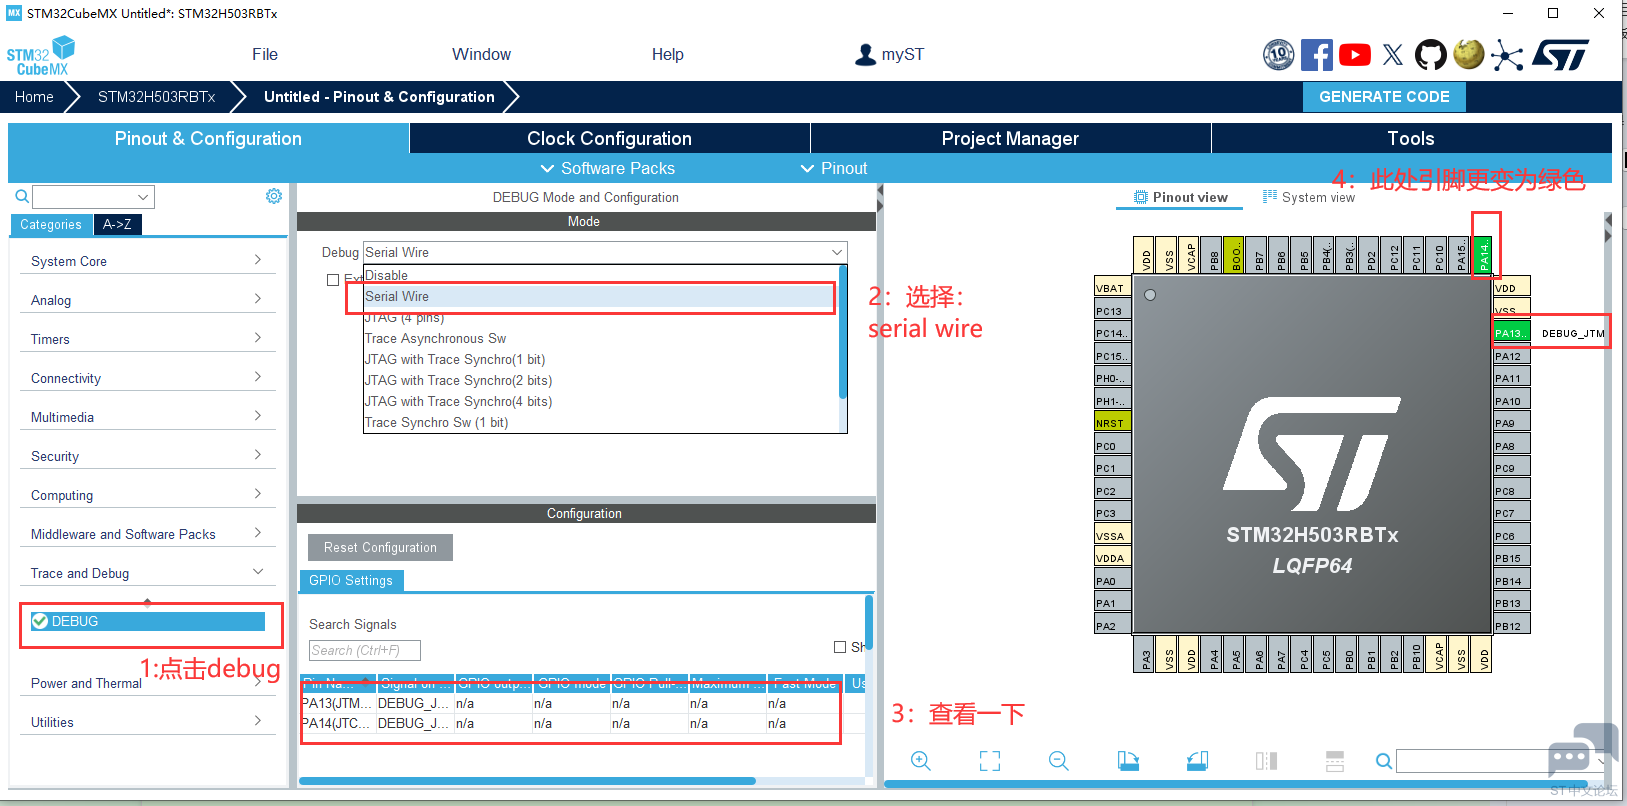Expand the Pinout dropdown menu
1627x806 pixels.
pos(834,168)
